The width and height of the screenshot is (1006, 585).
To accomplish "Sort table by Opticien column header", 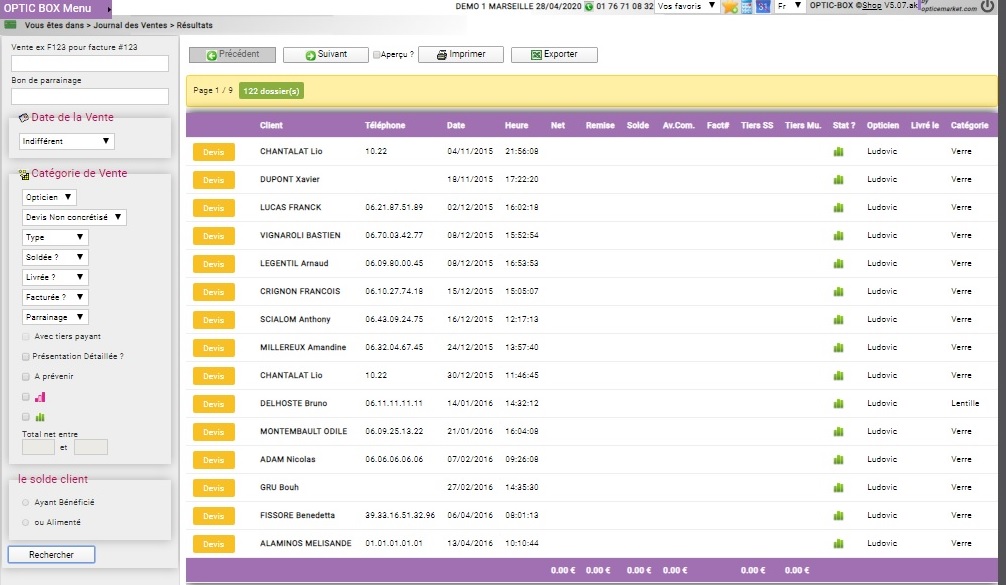I will 883,126.
